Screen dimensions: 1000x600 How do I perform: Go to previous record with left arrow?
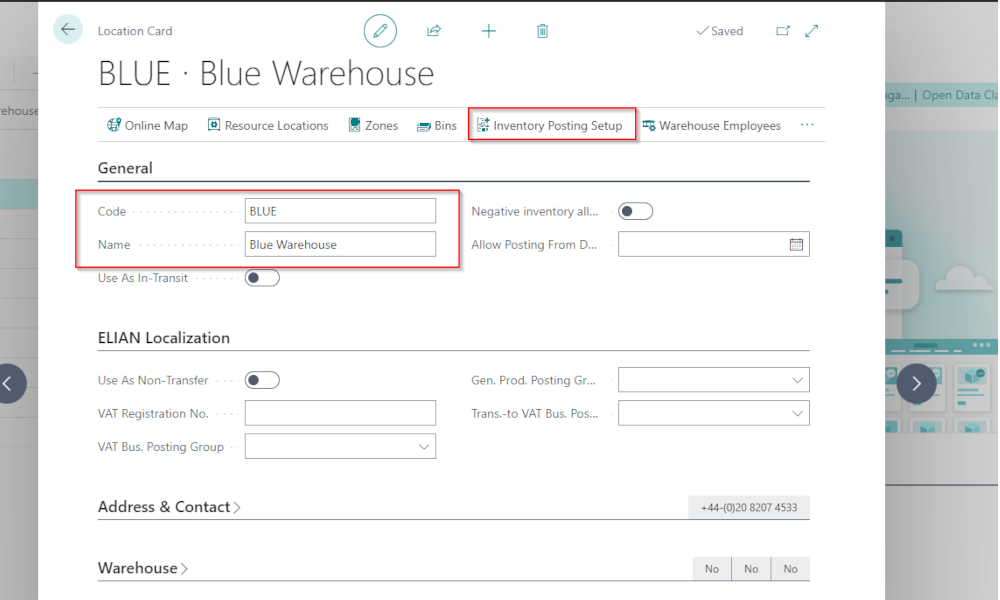(x=8, y=383)
